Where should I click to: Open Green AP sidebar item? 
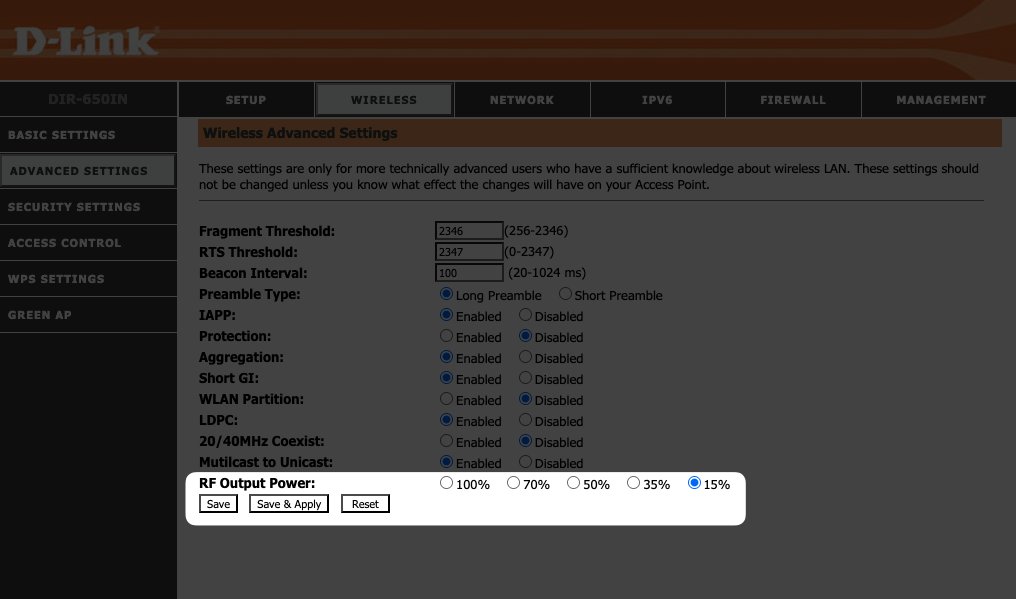pyautogui.click(x=88, y=315)
